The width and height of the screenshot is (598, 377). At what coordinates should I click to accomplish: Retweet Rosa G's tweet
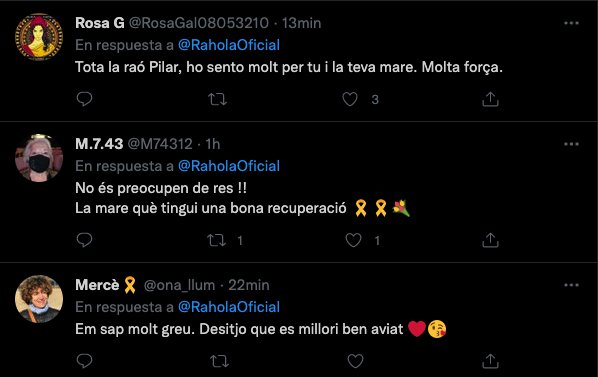[217, 99]
